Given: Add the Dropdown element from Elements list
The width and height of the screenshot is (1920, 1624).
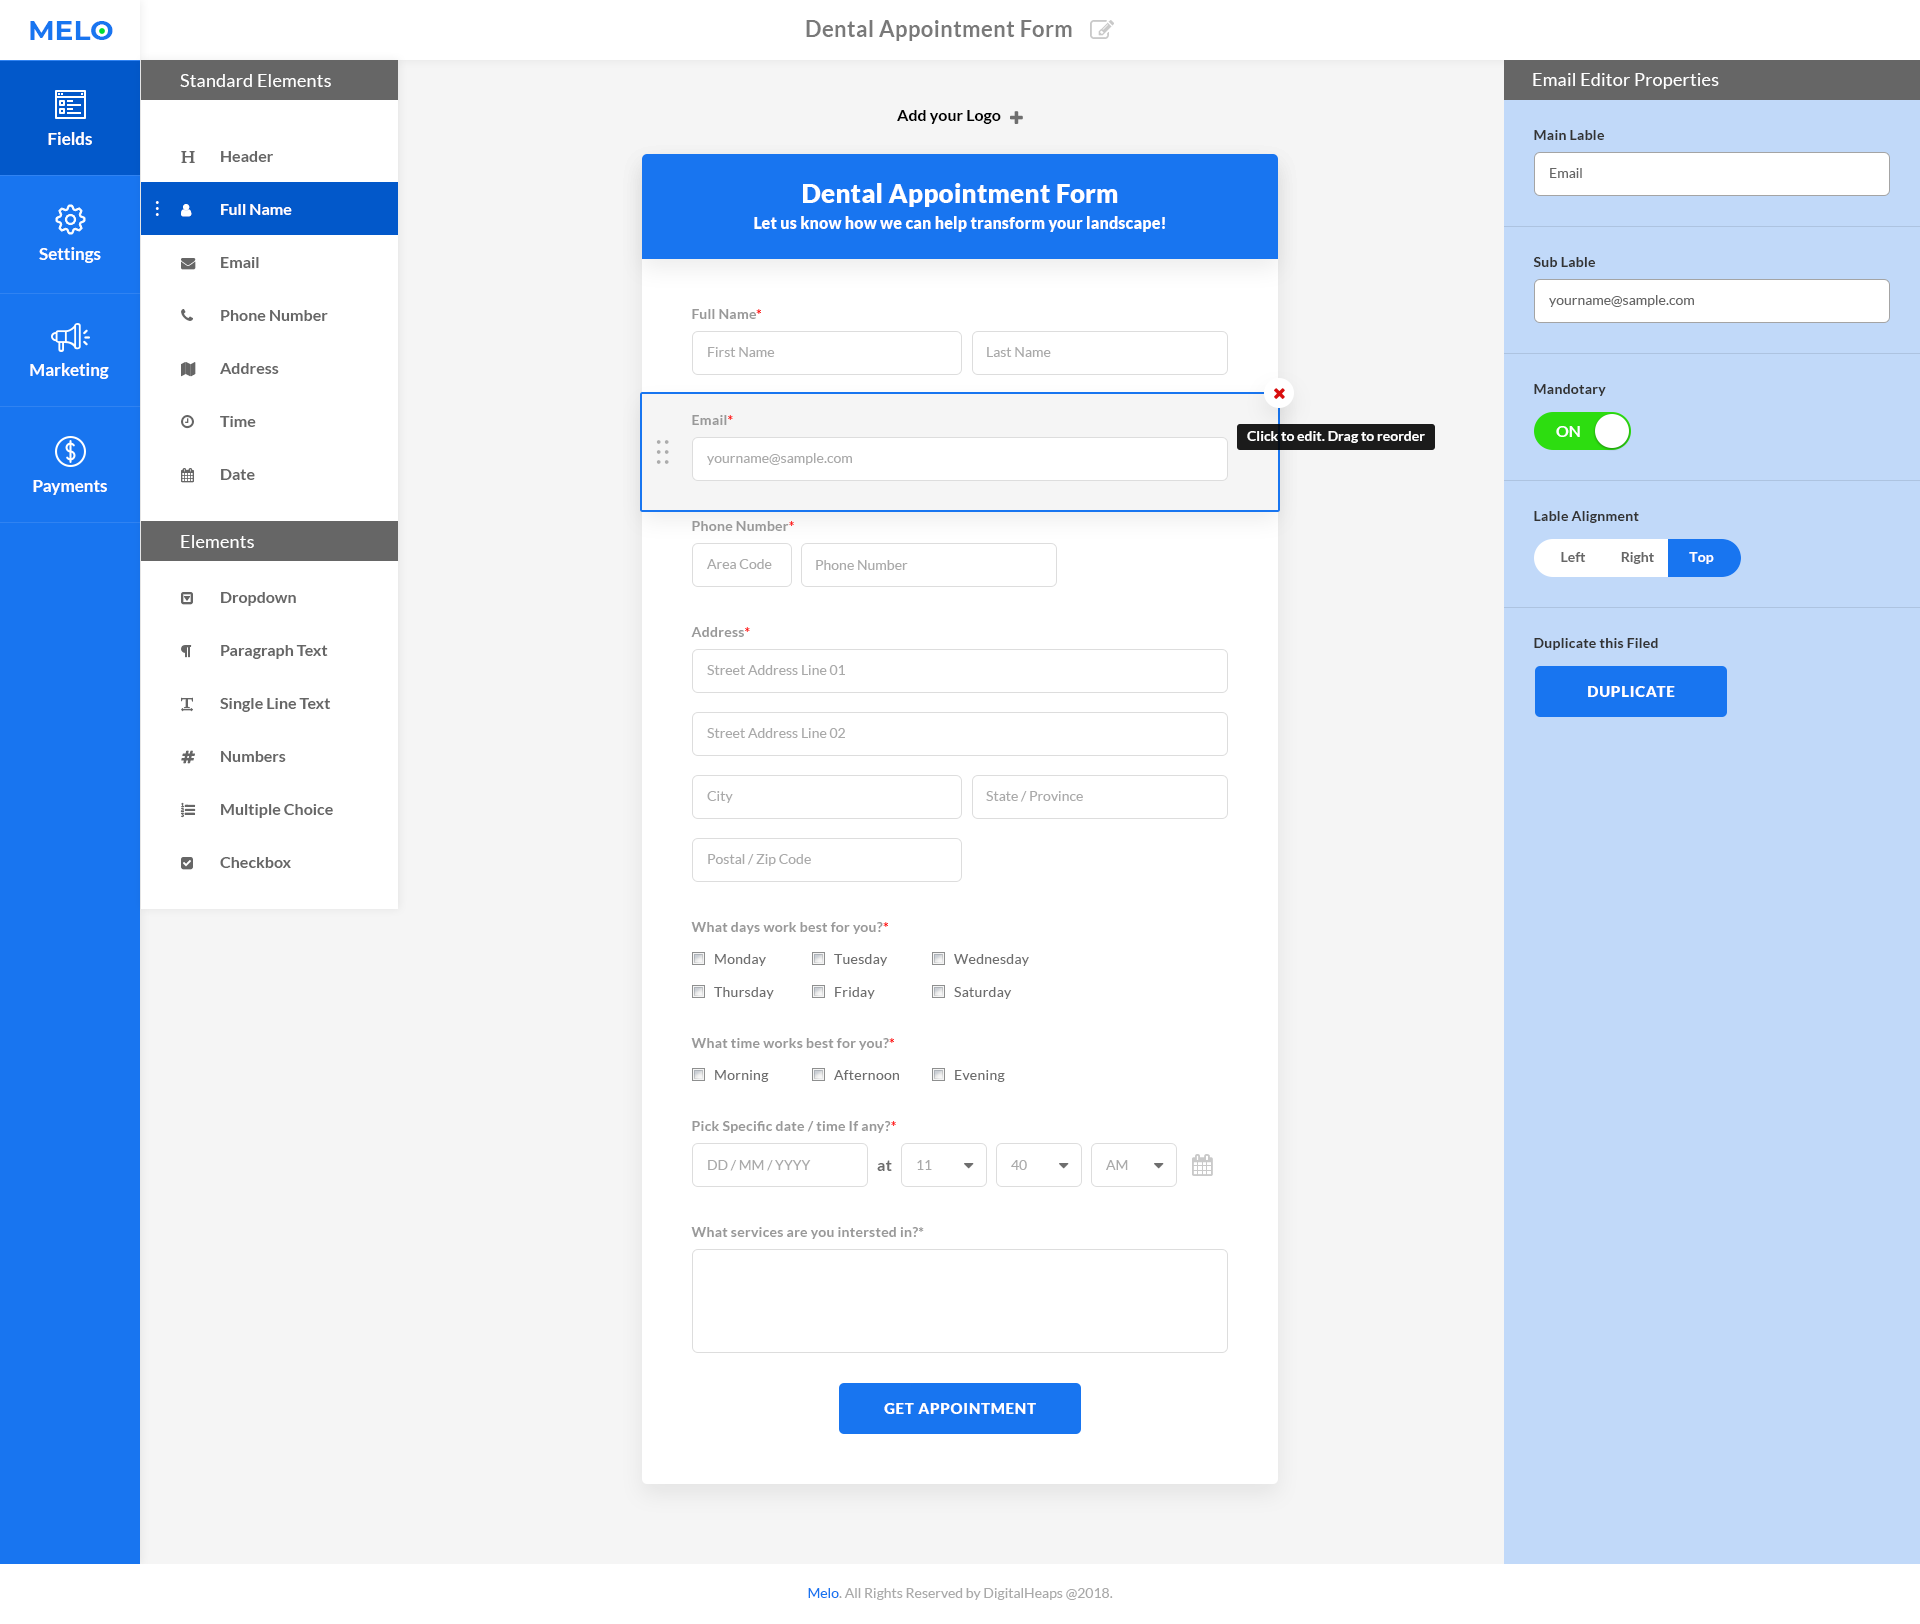Looking at the screenshot, I should click(x=257, y=597).
